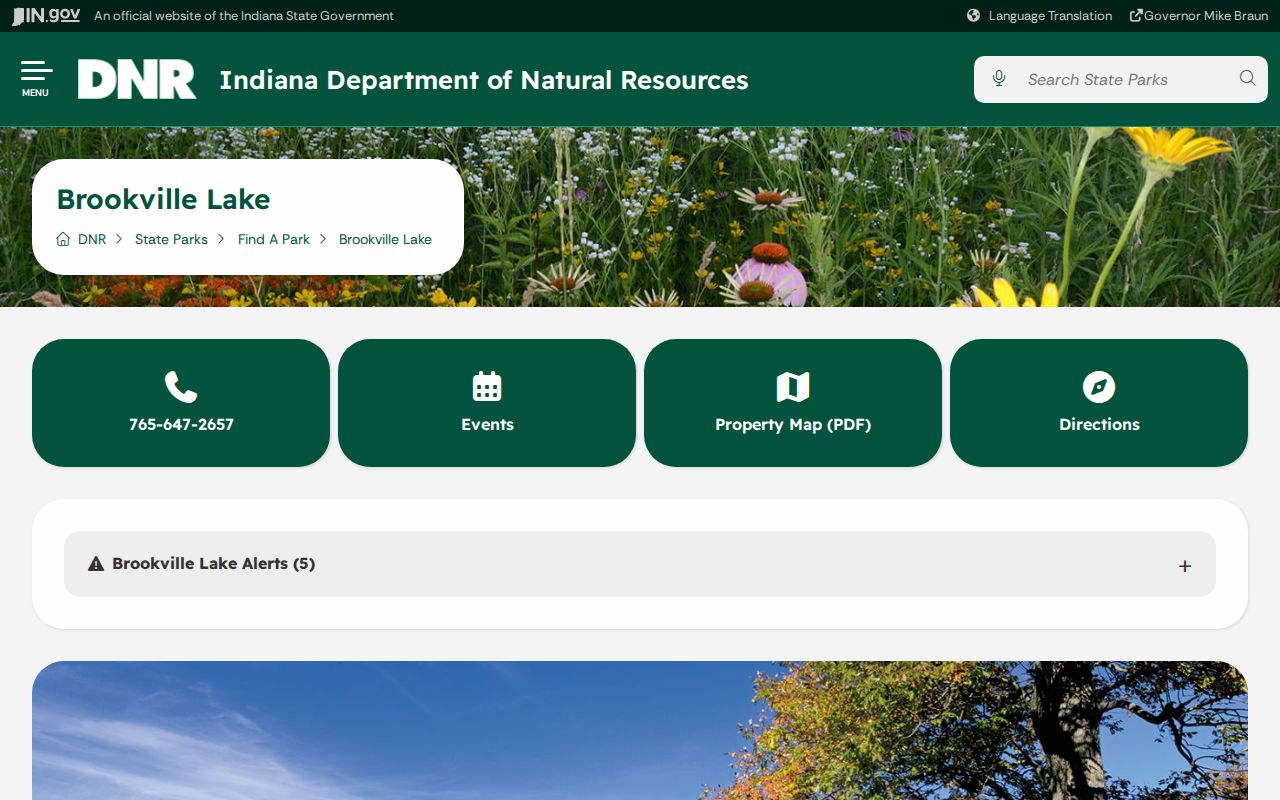Go to DNR breadcrumb link

point(92,239)
